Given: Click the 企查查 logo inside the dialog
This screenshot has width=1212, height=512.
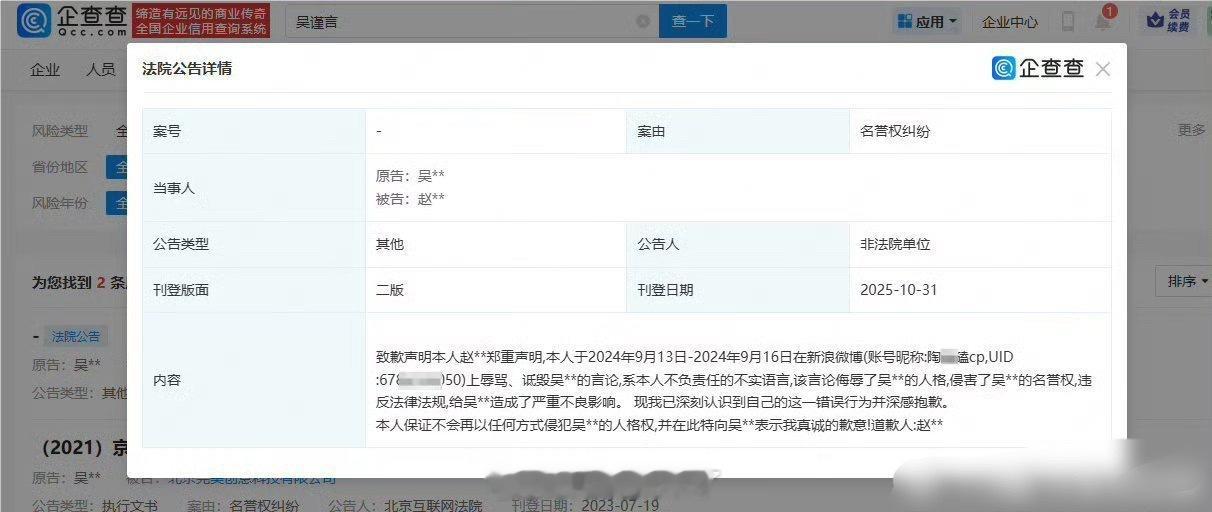Looking at the screenshot, I should pos(1037,68).
